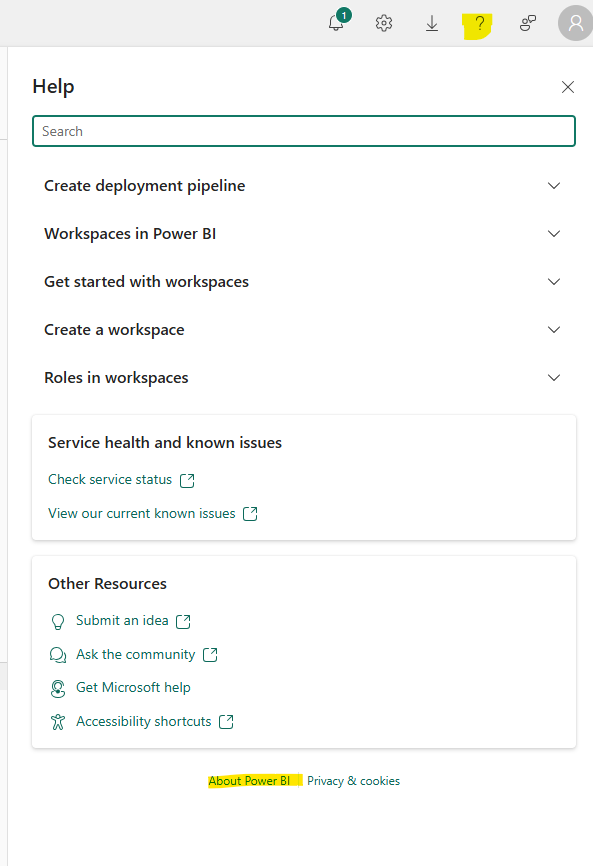Click the Create deployment pipeline heading text
The width and height of the screenshot is (593, 866).
(145, 186)
